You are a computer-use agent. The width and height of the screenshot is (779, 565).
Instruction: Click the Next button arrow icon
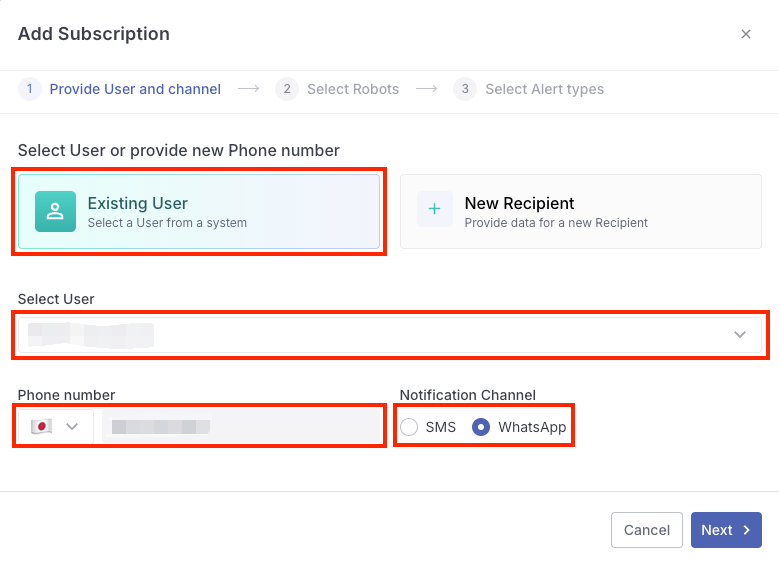click(746, 530)
